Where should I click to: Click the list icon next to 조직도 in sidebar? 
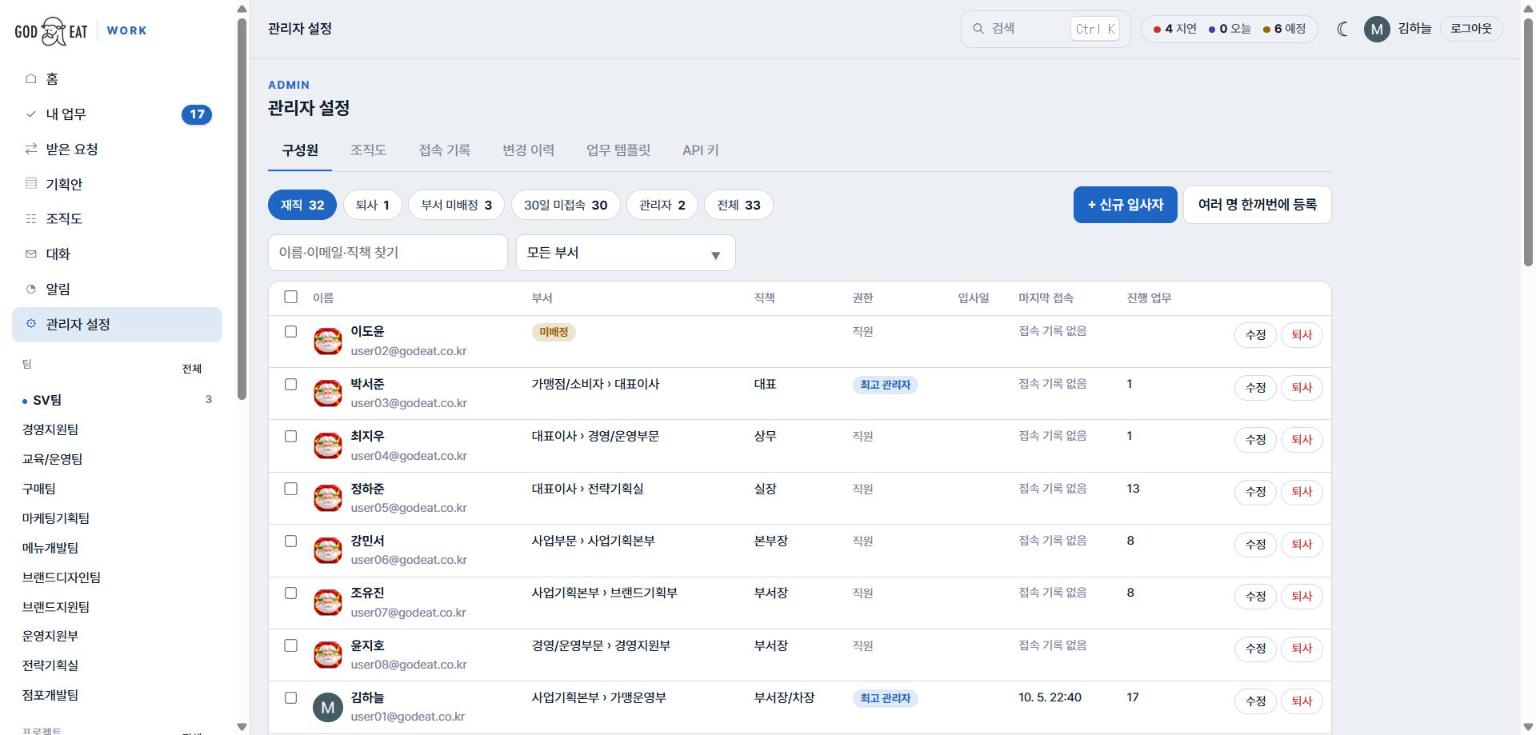pos(30,219)
